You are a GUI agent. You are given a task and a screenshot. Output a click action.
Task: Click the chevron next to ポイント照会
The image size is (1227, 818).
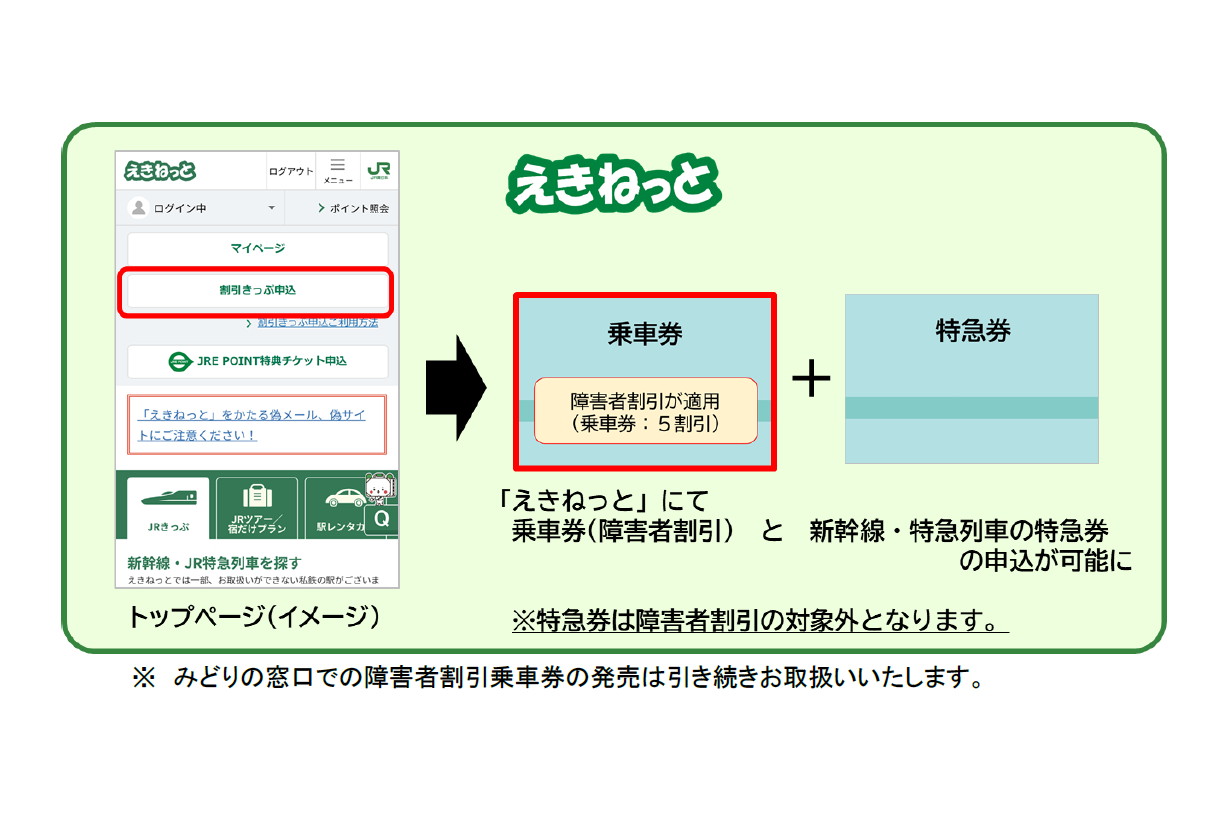pos(320,207)
